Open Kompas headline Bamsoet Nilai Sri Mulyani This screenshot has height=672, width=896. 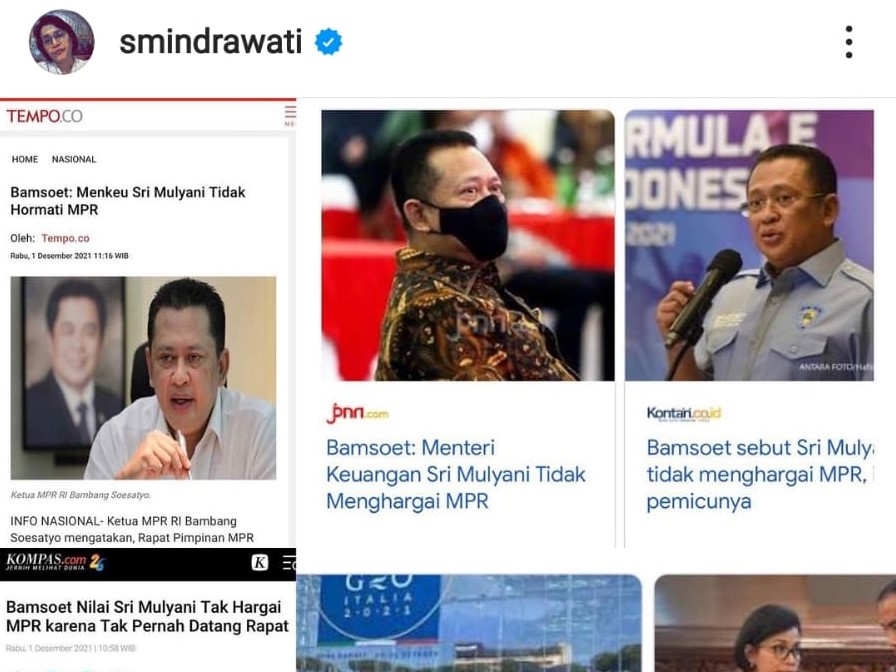147,617
